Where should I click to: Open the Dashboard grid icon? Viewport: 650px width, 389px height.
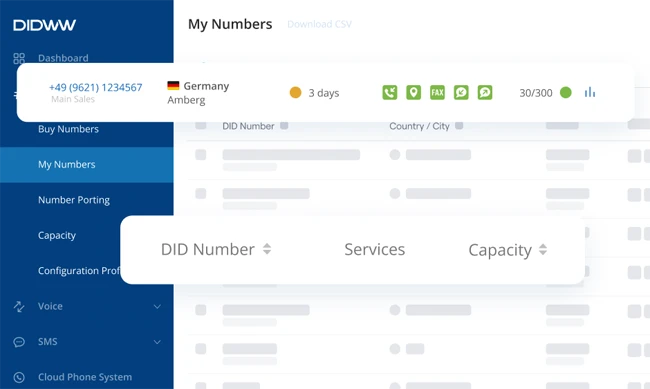19,58
